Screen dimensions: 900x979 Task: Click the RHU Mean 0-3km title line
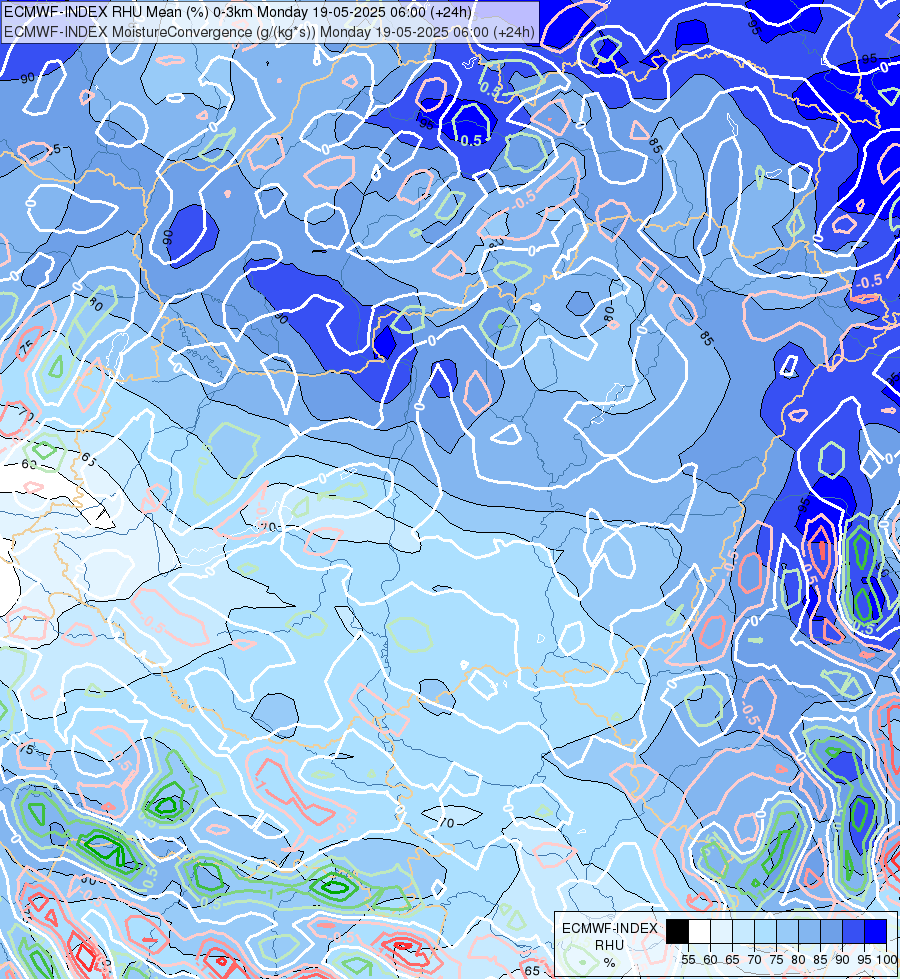pos(238,11)
